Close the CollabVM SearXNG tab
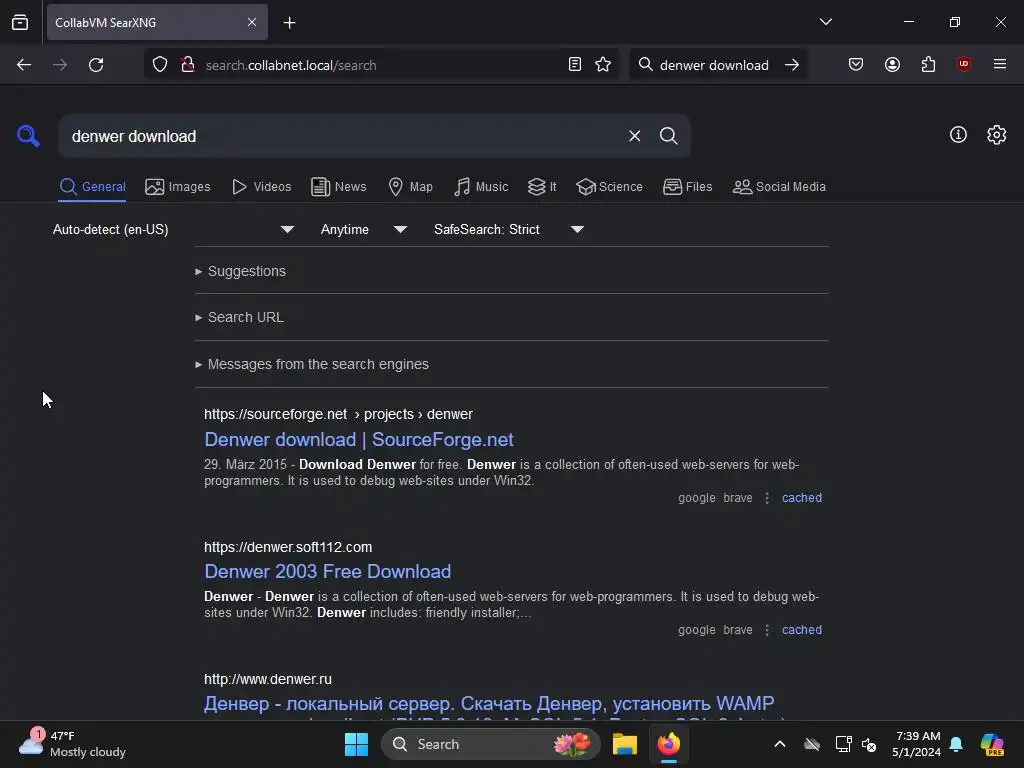The height and width of the screenshot is (768, 1024). (x=252, y=22)
